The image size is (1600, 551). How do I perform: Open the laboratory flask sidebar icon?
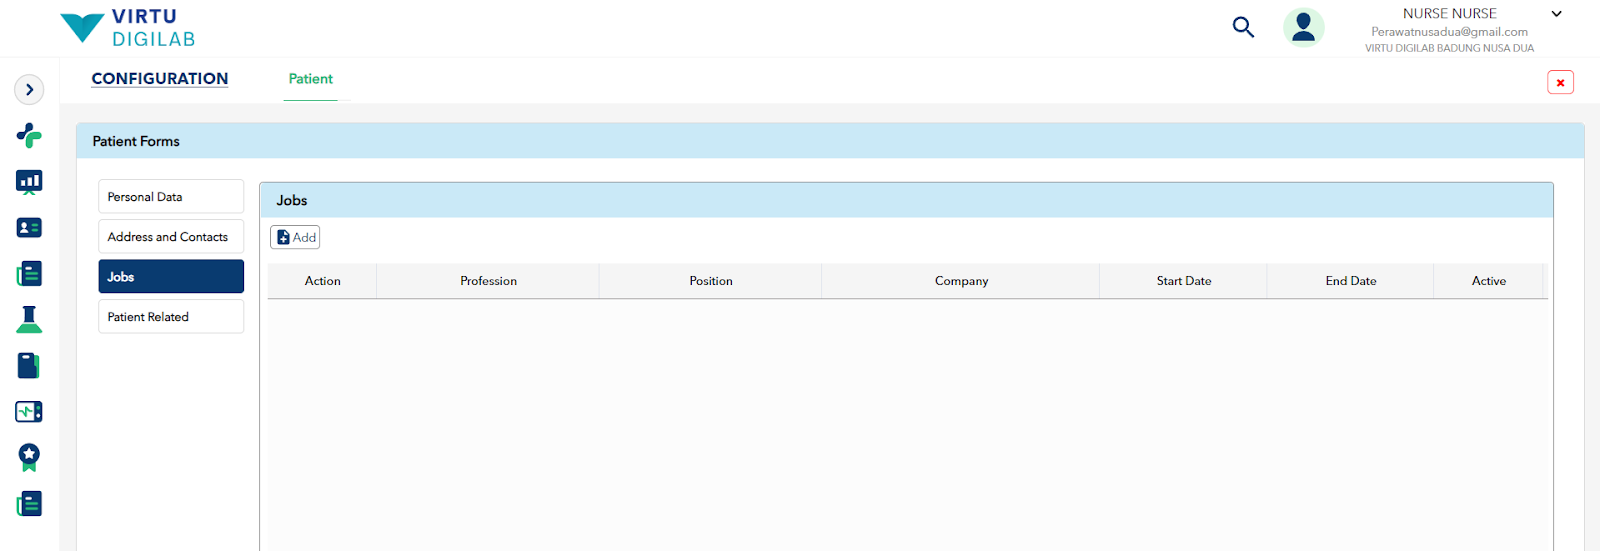(x=29, y=319)
